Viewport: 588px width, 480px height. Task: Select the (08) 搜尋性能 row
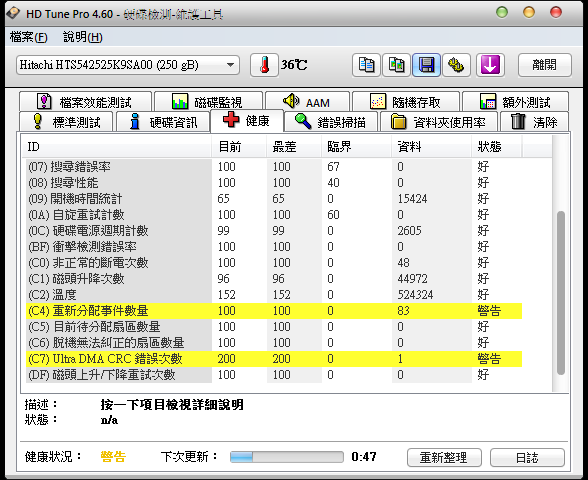[x=274, y=183]
